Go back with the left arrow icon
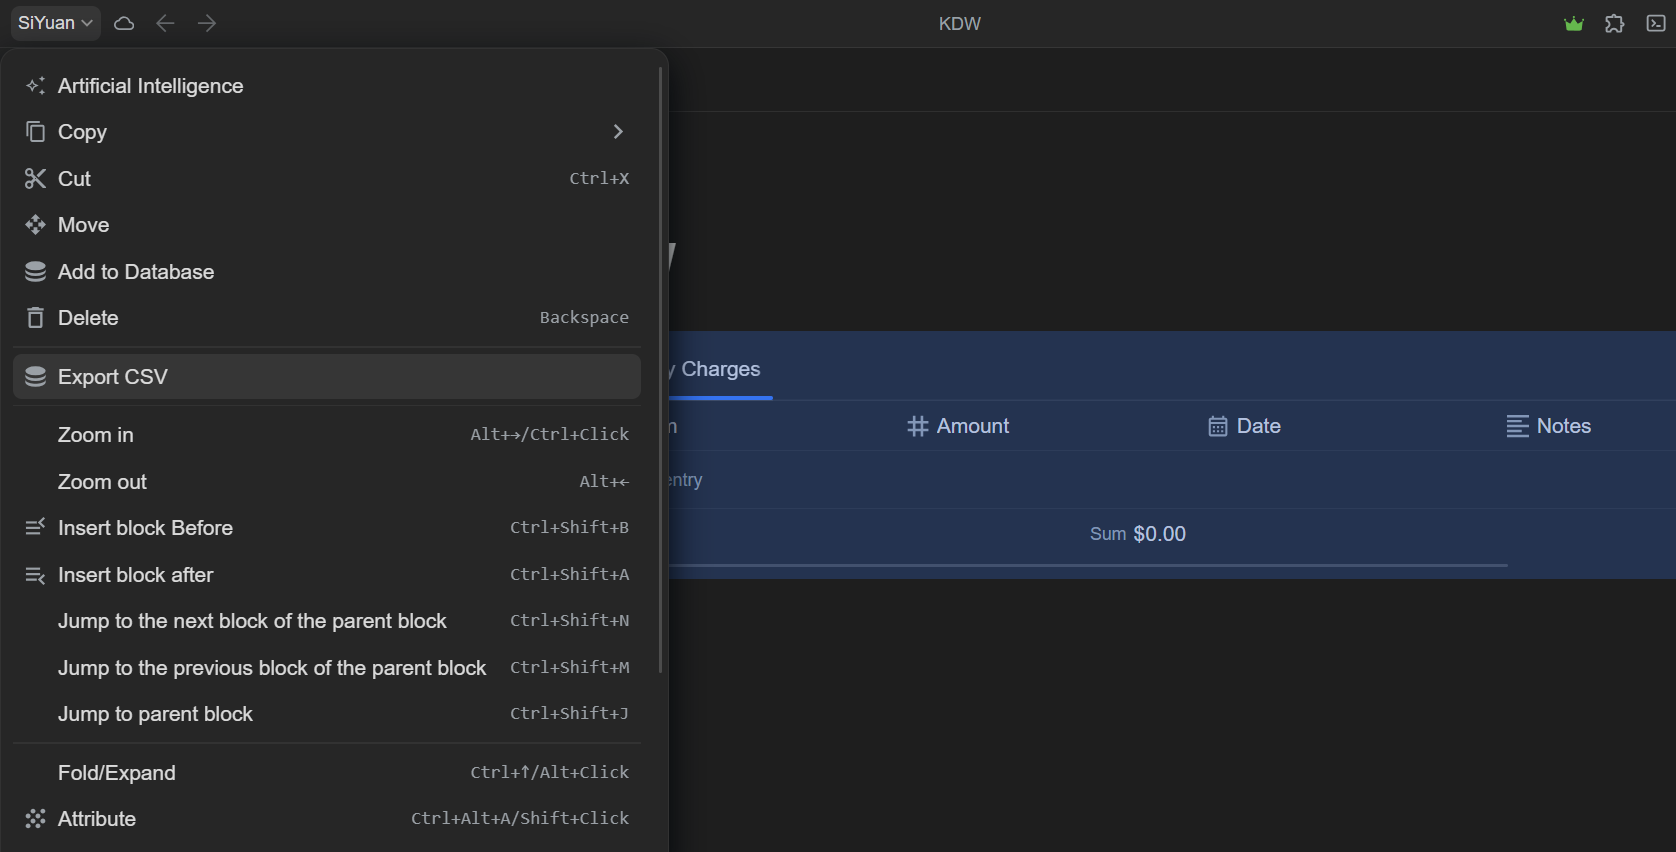Viewport: 1676px width, 852px height. [x=165, y=23]
